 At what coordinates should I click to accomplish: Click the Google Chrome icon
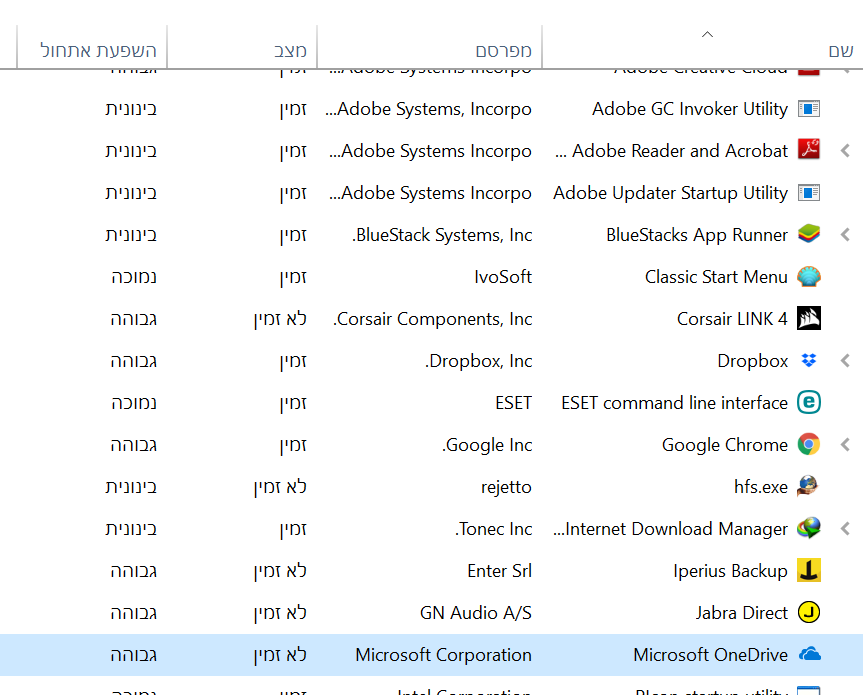(x=809, y=445)
